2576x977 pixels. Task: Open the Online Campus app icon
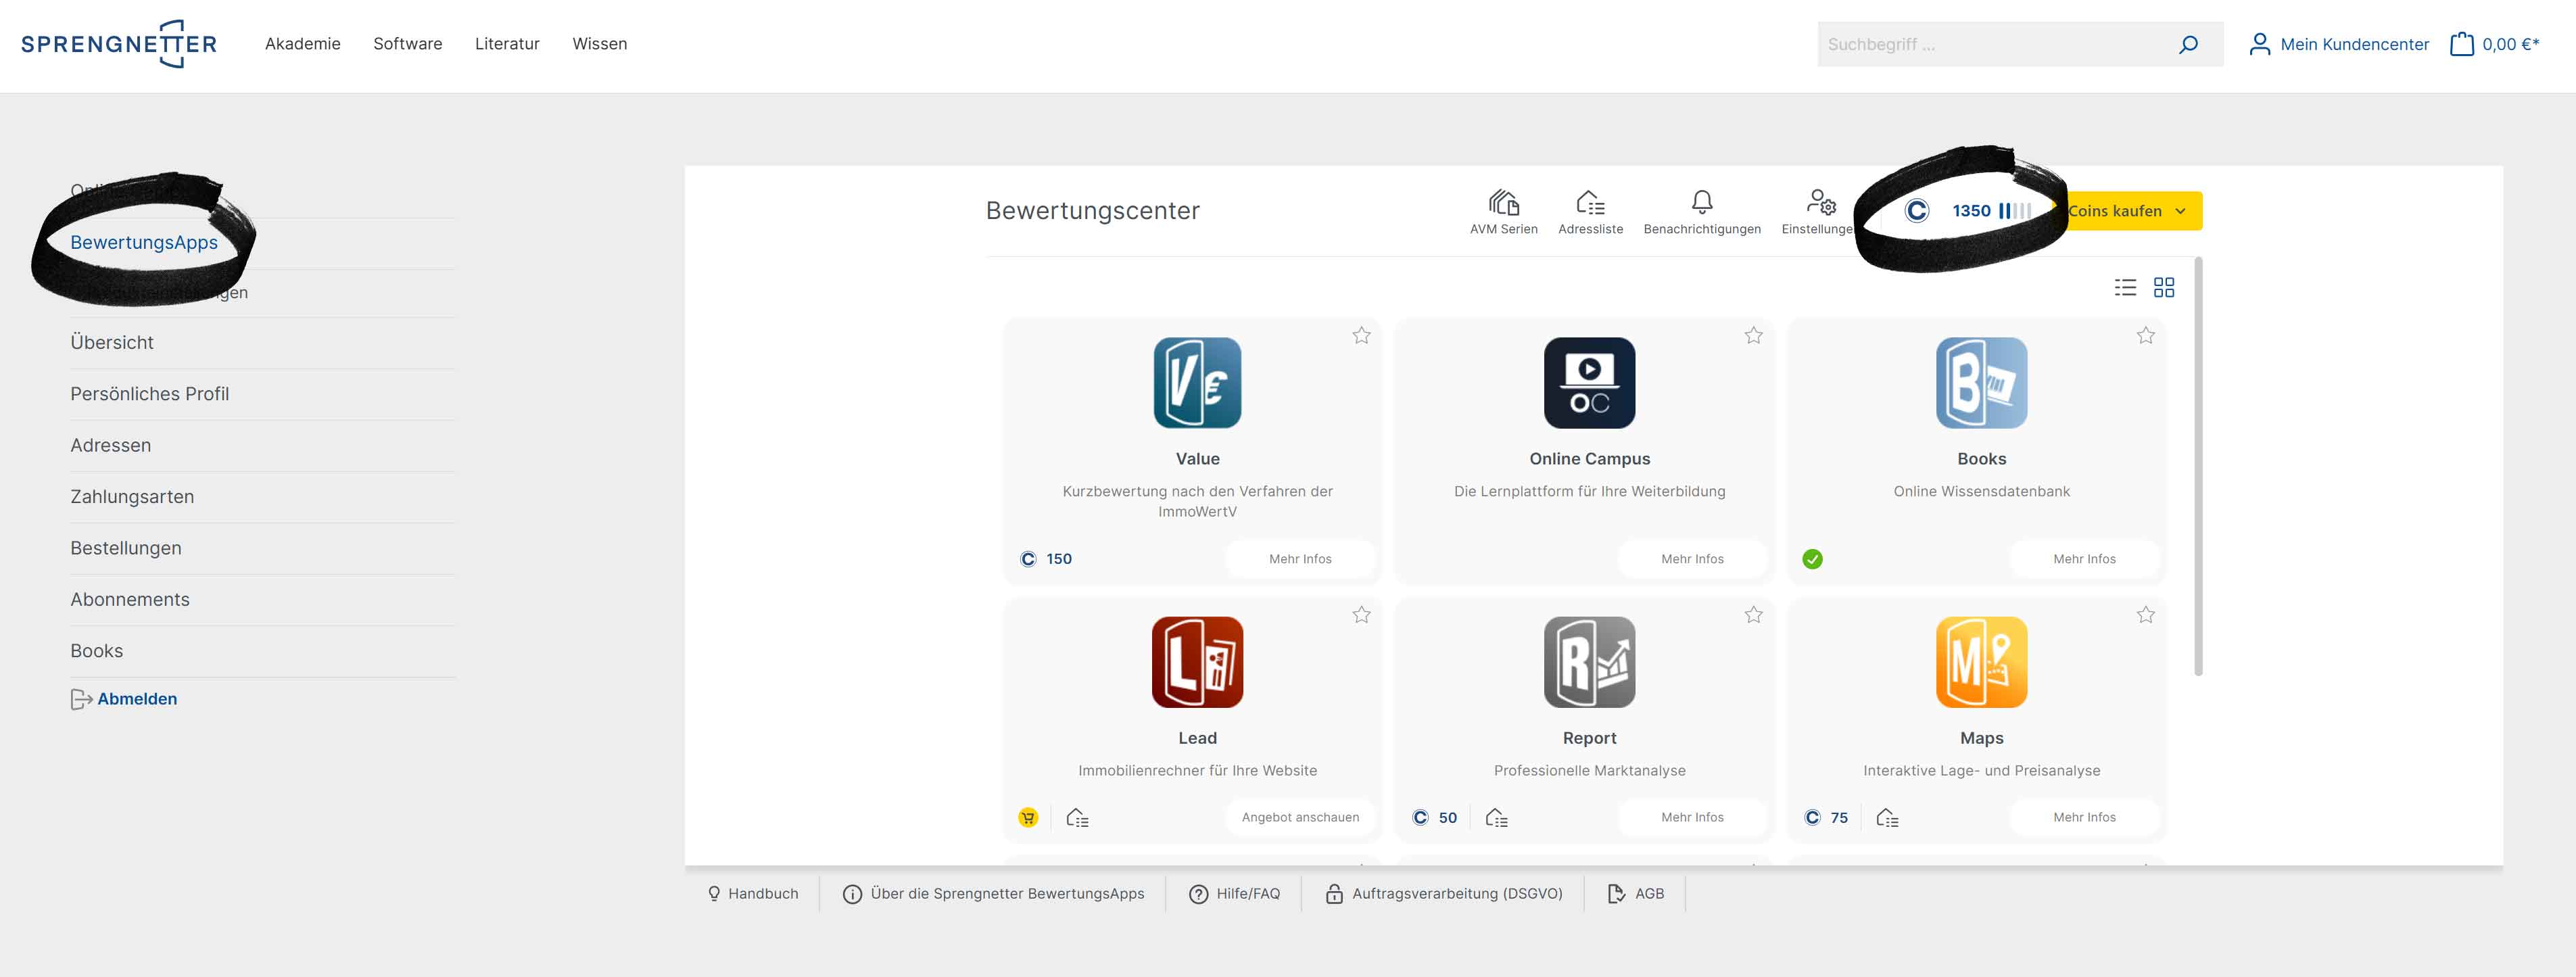point(1589,383)
